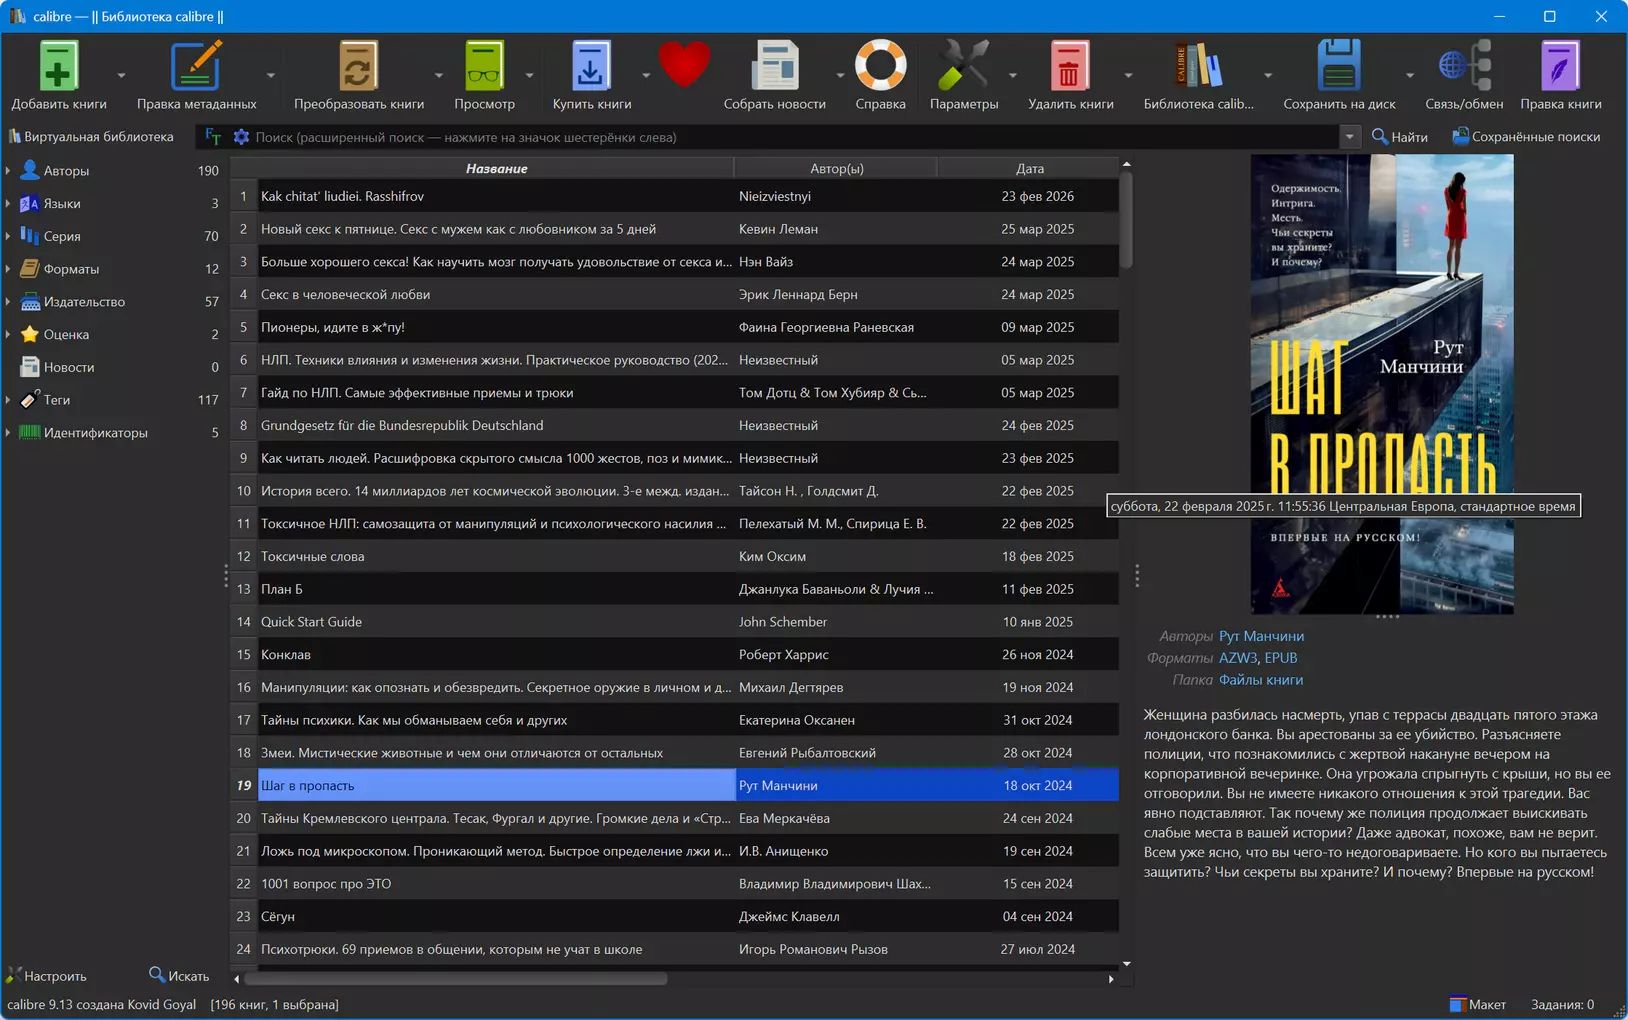Click the Series (Серия) category icon
Image resolution: width=1628 pixels, height=1020 pixels.
[x=30, y=236]
